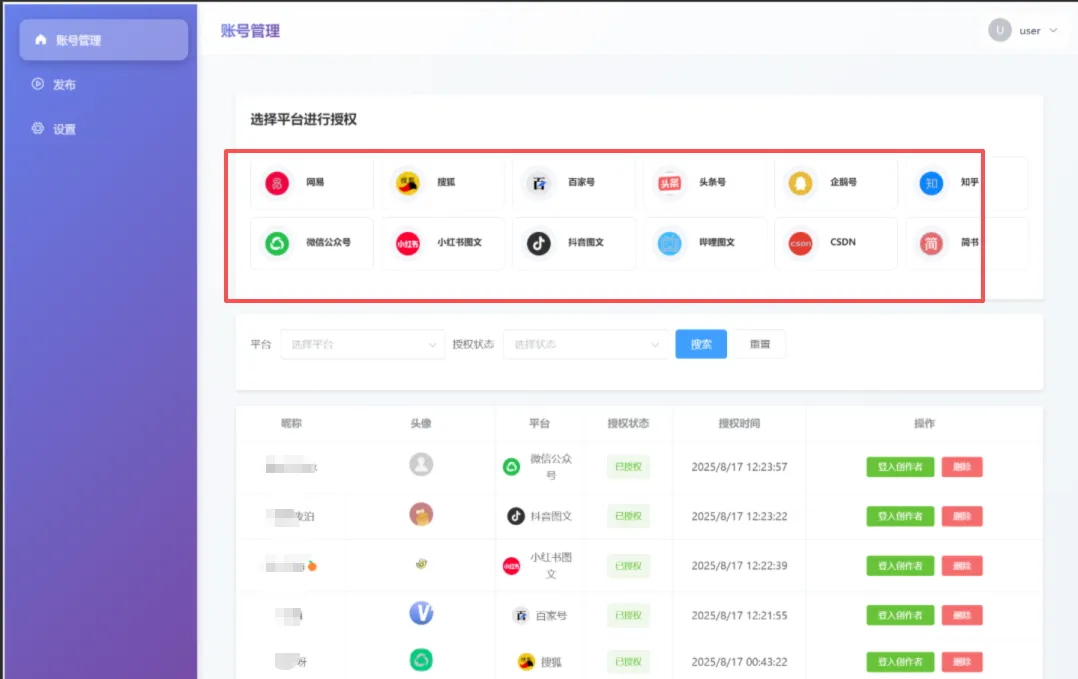Click the 搜狐 platform icon
The width and height of the screenshot is (1078, 679).
[x=442, y=183]
